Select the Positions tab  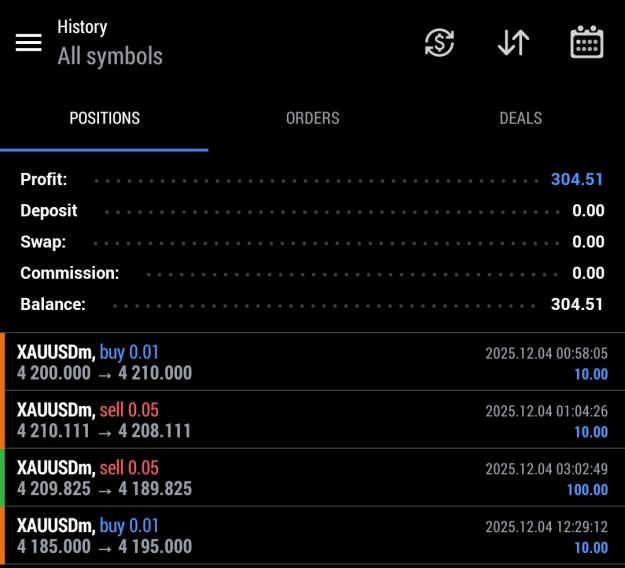(104, 118)
